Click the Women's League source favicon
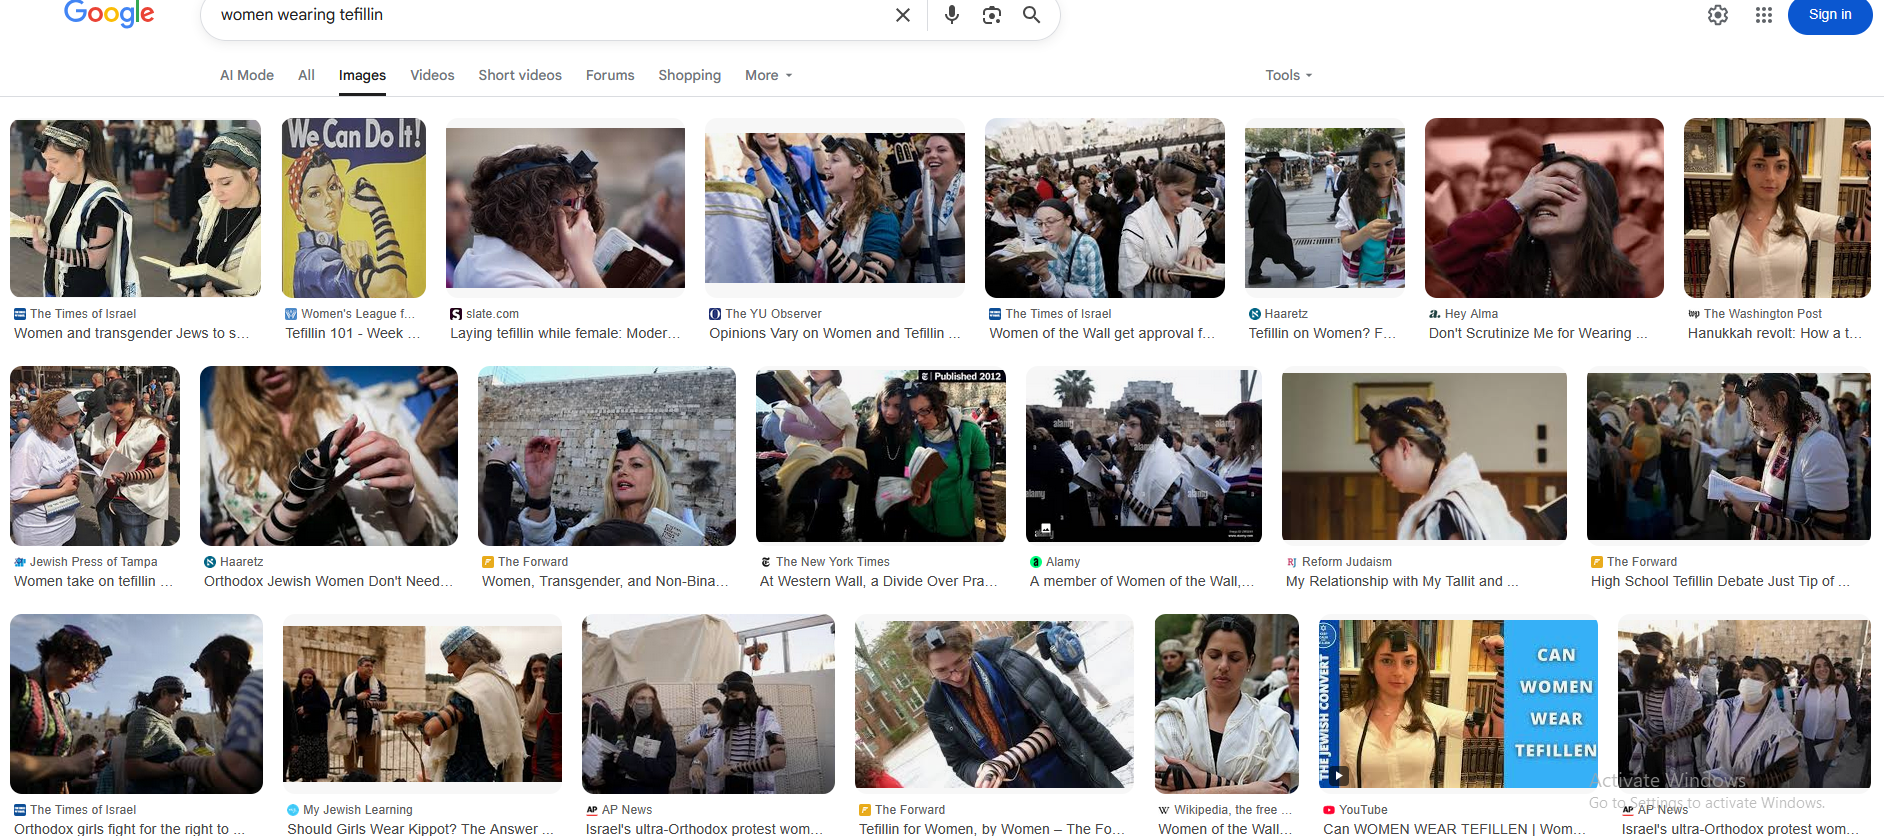 click(x=291, y=314)
